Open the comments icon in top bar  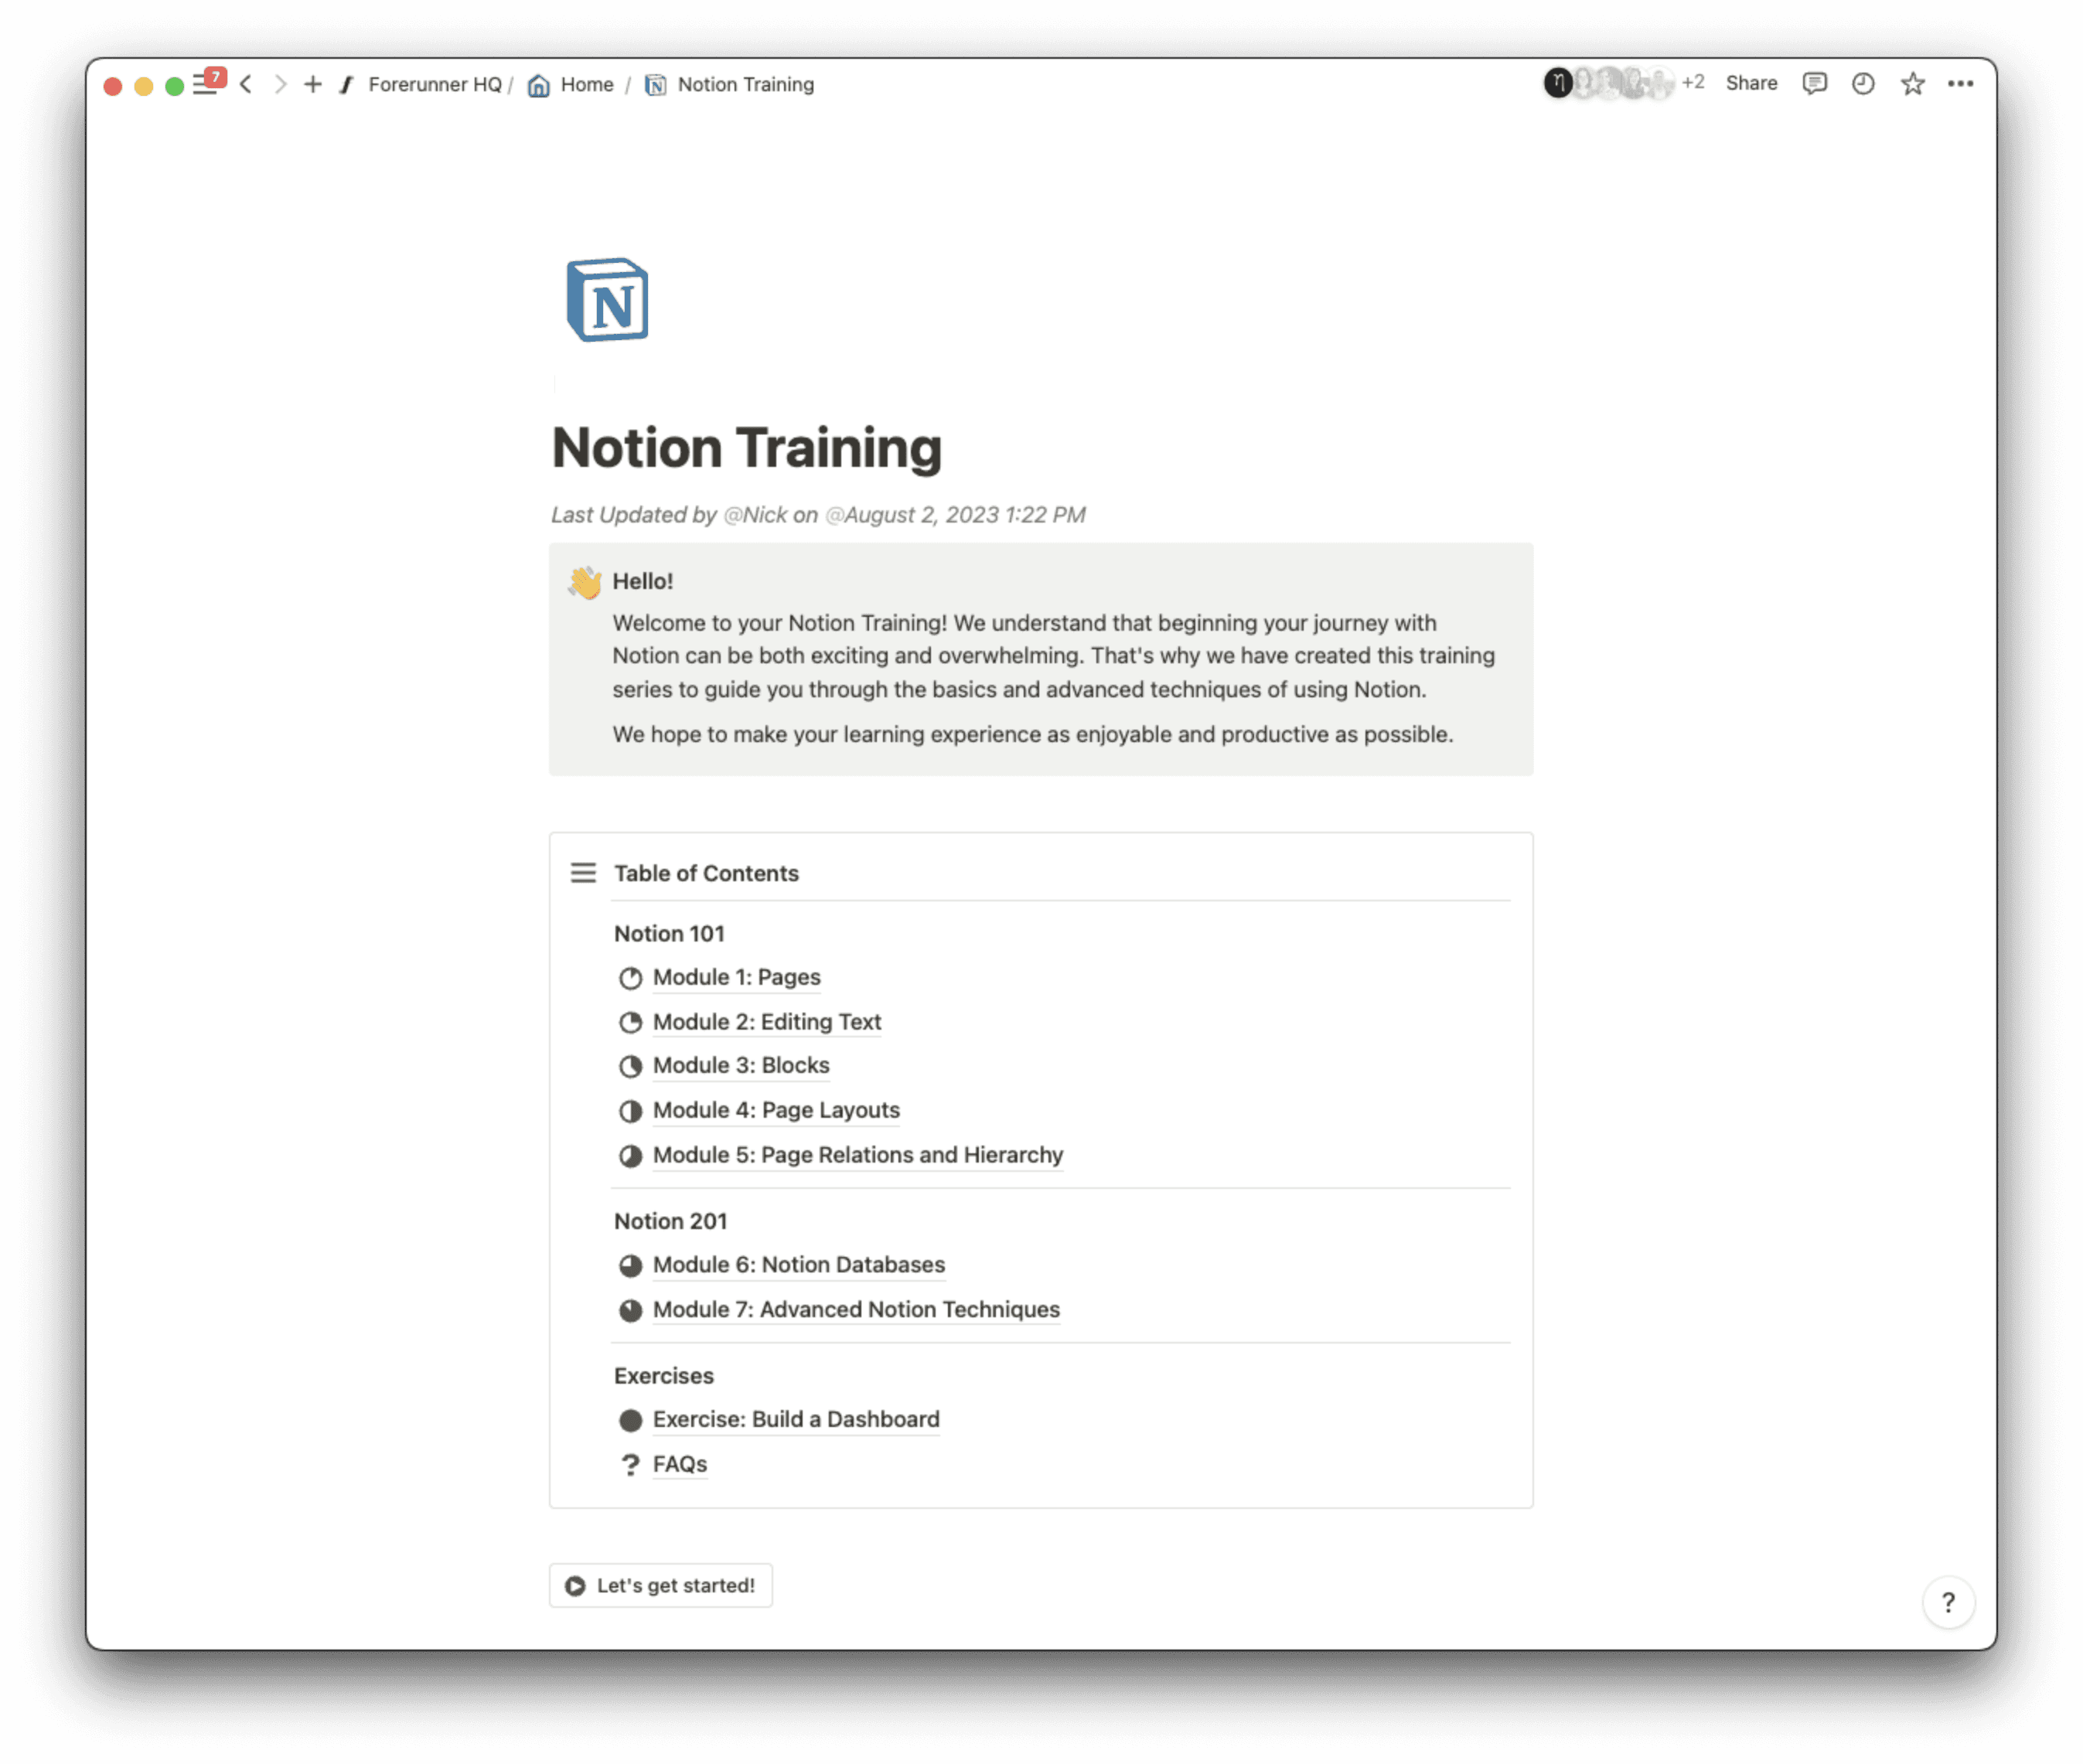(x=1814, y=84)
